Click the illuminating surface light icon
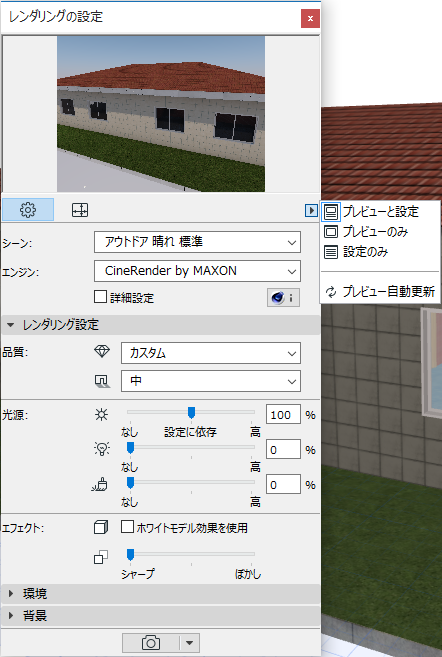Viewport: 442px width, 657px height. tap(100, 485)
